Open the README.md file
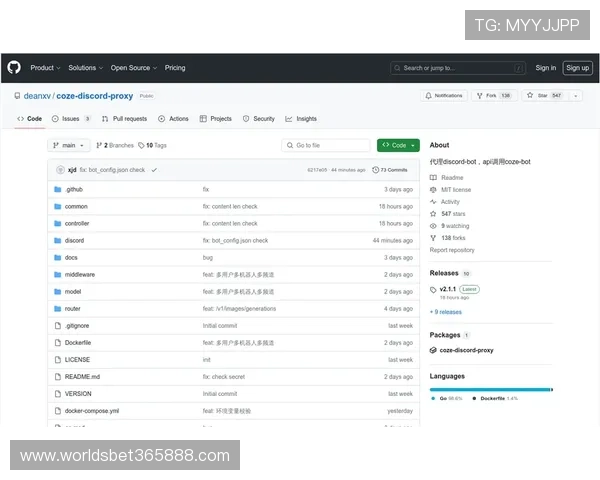Image resolution: width=600 pixels, height=480 pixels. [82, 377]
